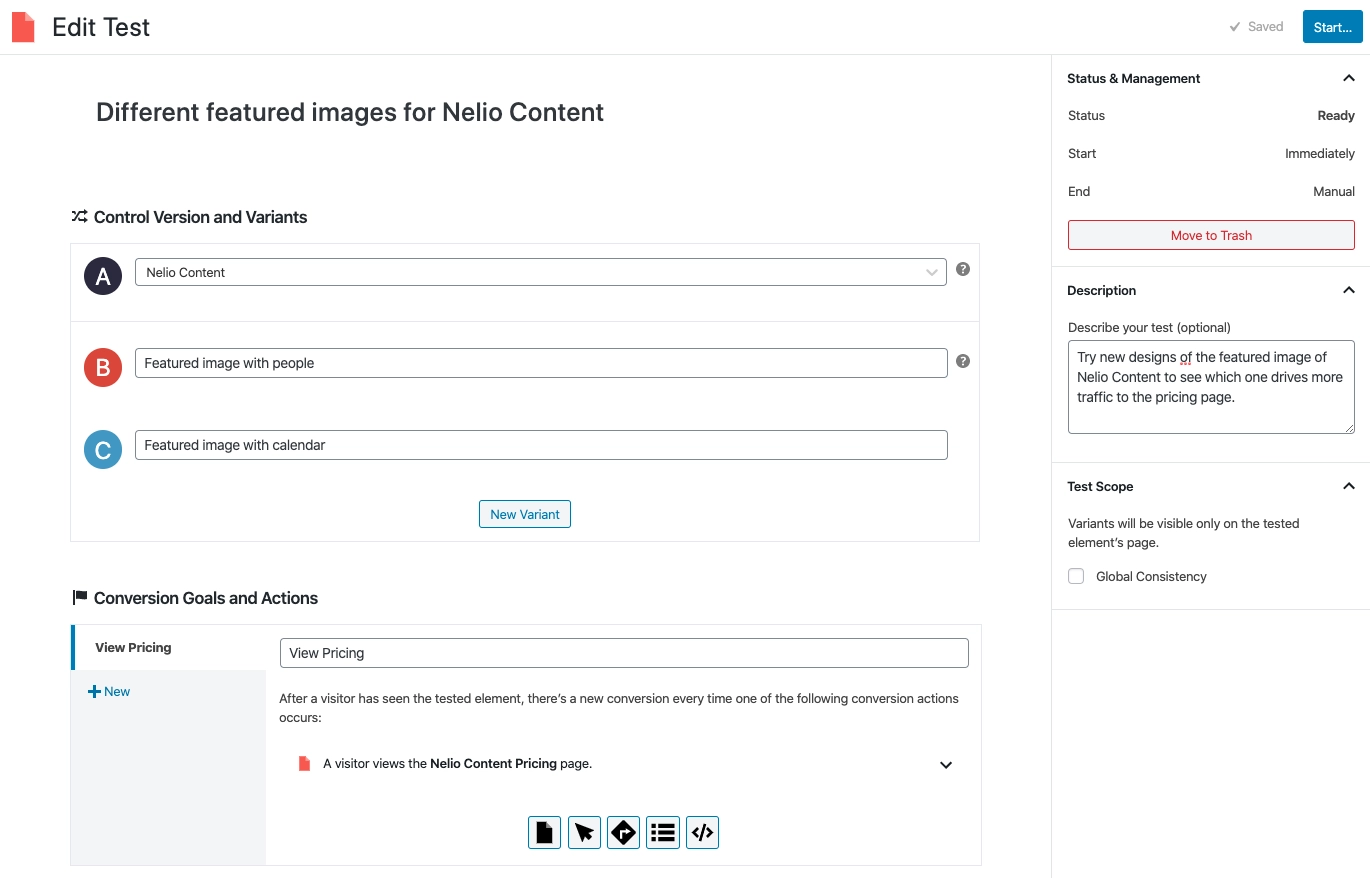Screen dimensions: 1370x878
Task: Click the New Variant button
Action: click(x=524, y=514)
